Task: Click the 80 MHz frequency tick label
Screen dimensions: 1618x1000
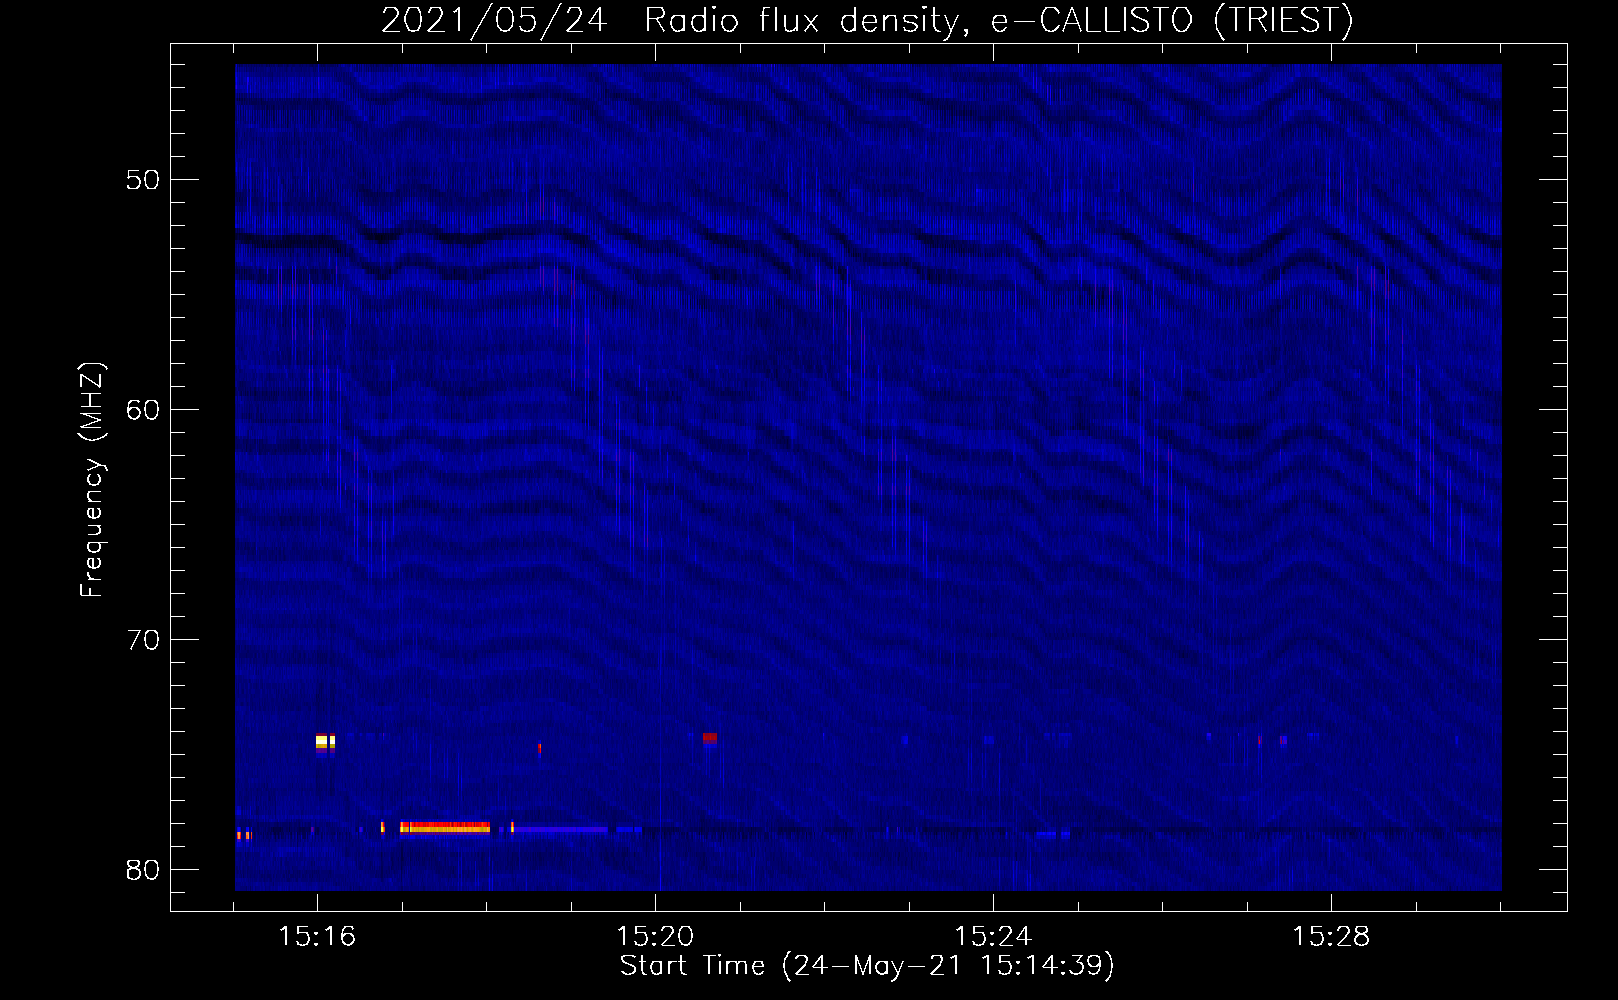Action: tap(143, 870)
